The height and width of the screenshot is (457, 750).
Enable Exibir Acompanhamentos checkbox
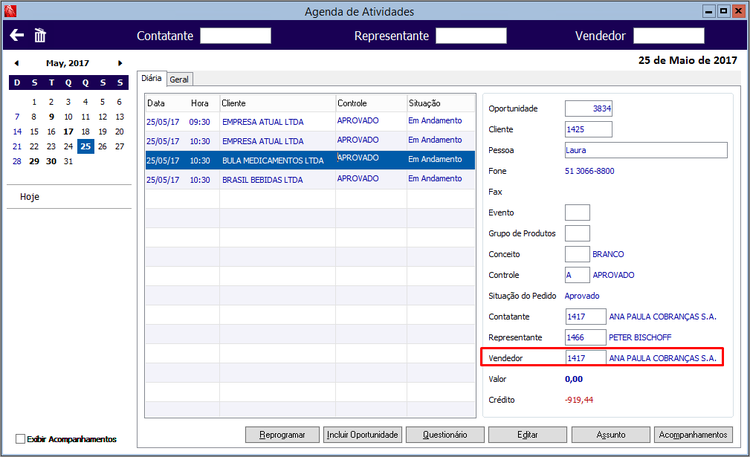click(x=20, y=439)
